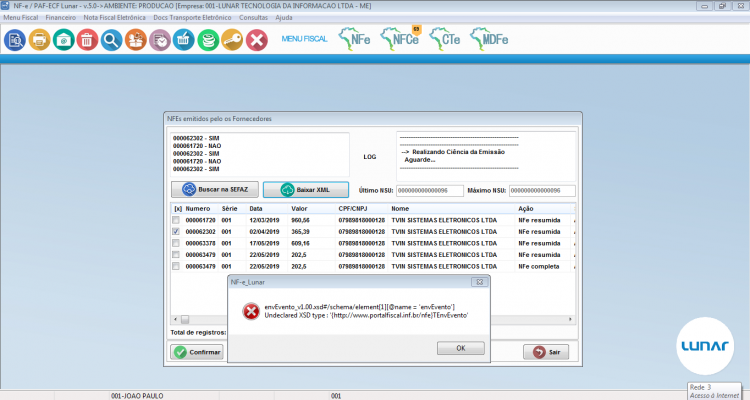This screenshot has width=750, height=400.
Task: Open the CTe module logo
Action: [445, 39]
